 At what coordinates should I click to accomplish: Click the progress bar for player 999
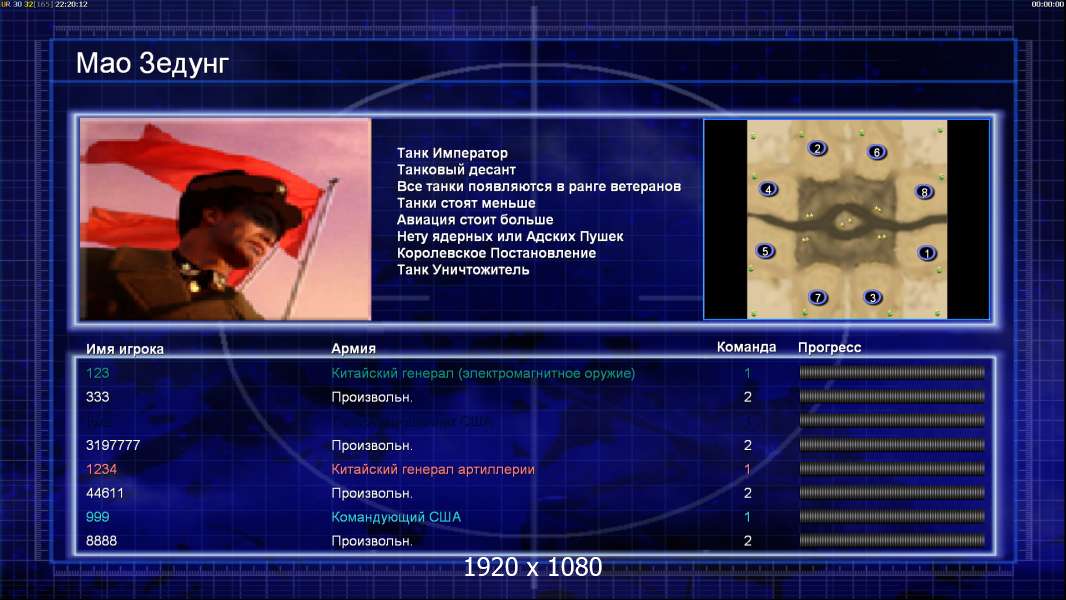point(892,516)
